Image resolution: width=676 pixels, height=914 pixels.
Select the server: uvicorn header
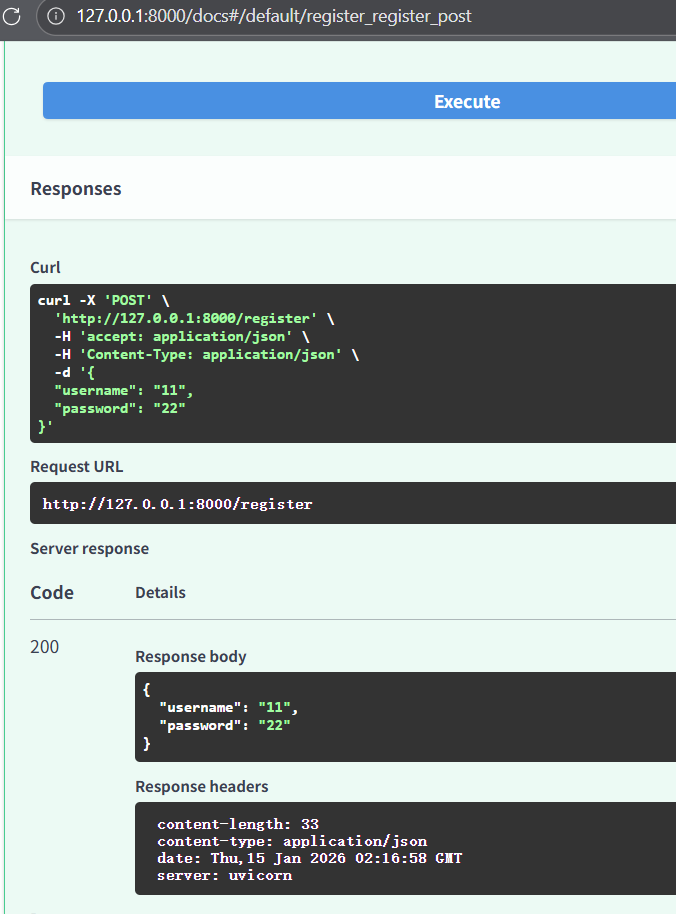[224, 876]
